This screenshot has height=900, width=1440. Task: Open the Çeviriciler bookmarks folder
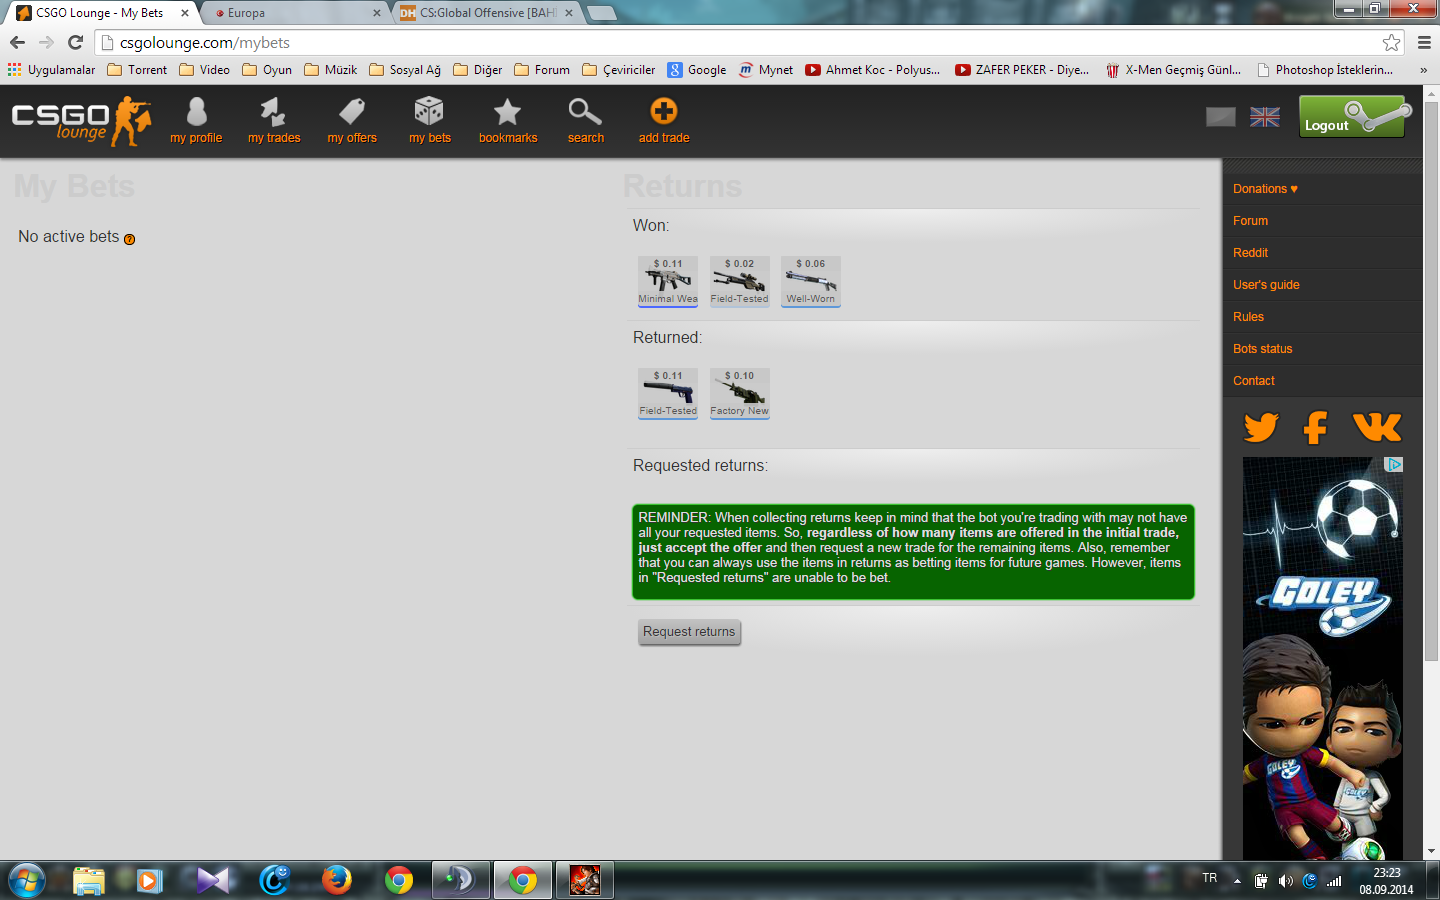point(618,70)
